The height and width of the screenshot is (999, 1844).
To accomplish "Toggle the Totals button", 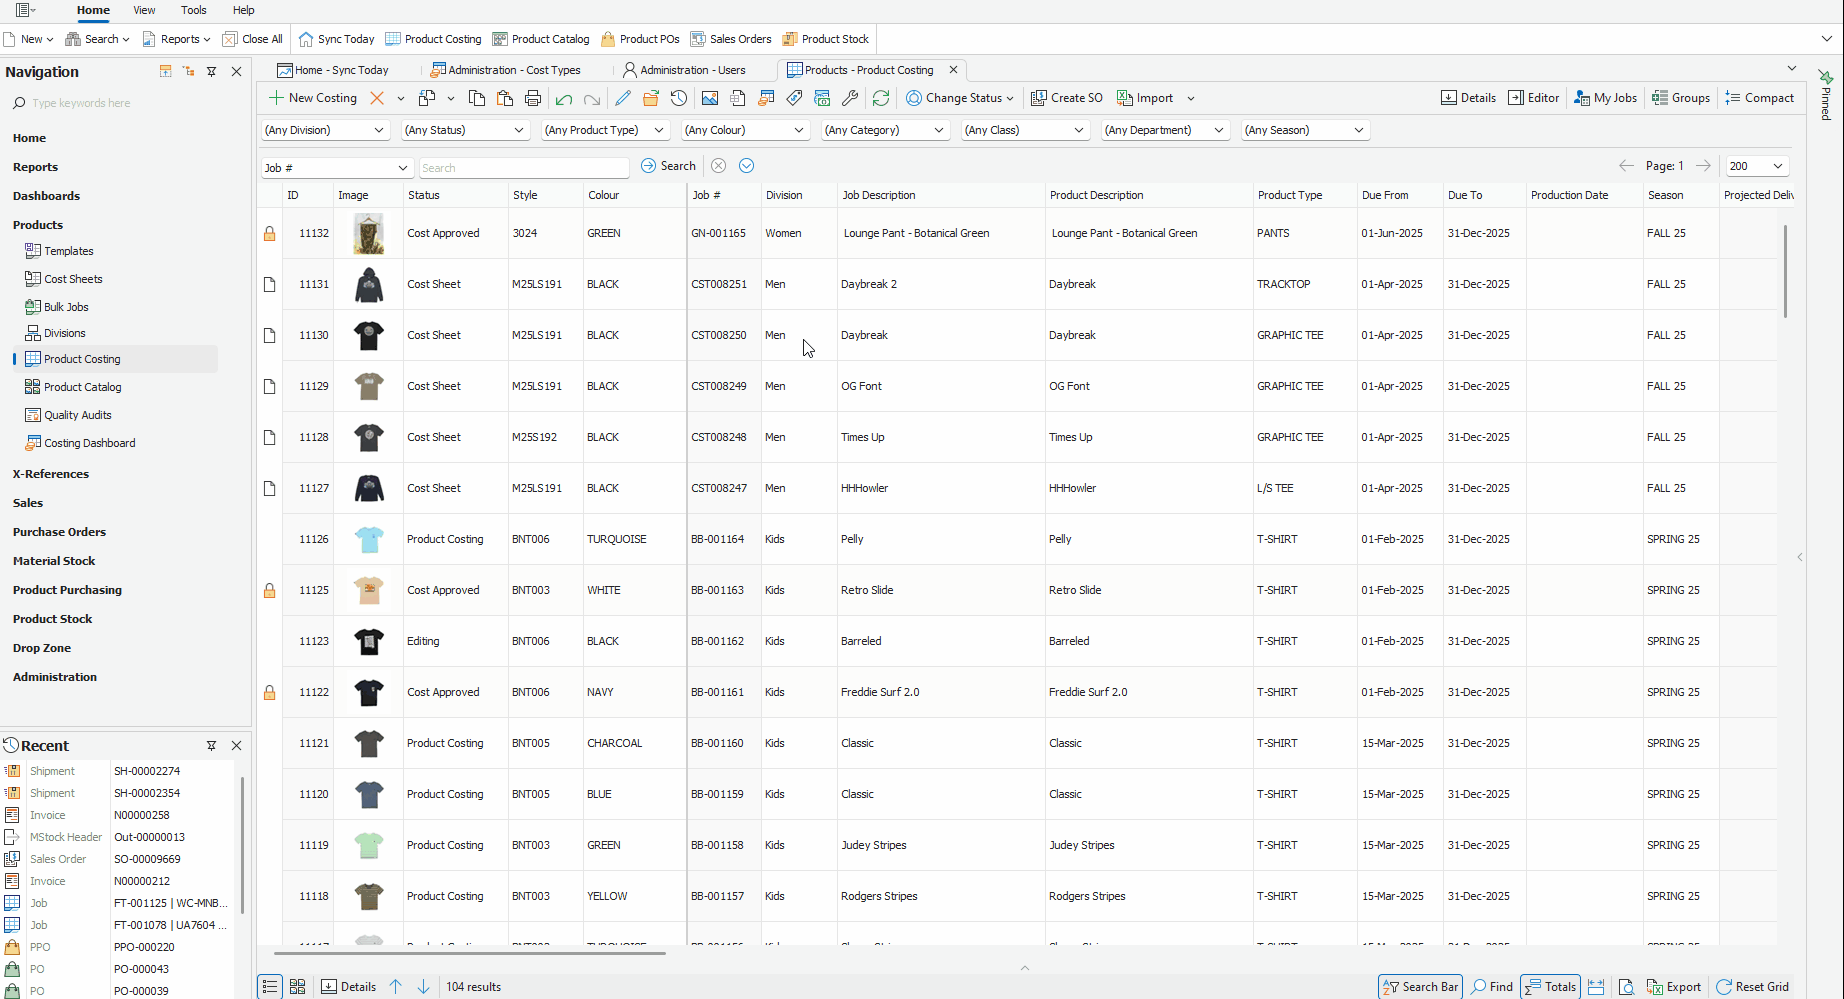I will (1550, 986).
